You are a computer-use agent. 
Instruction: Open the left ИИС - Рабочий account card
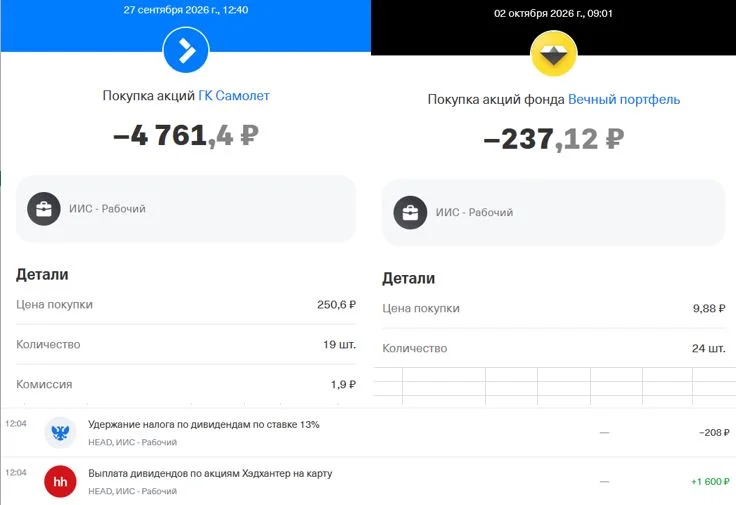(186, 209)
